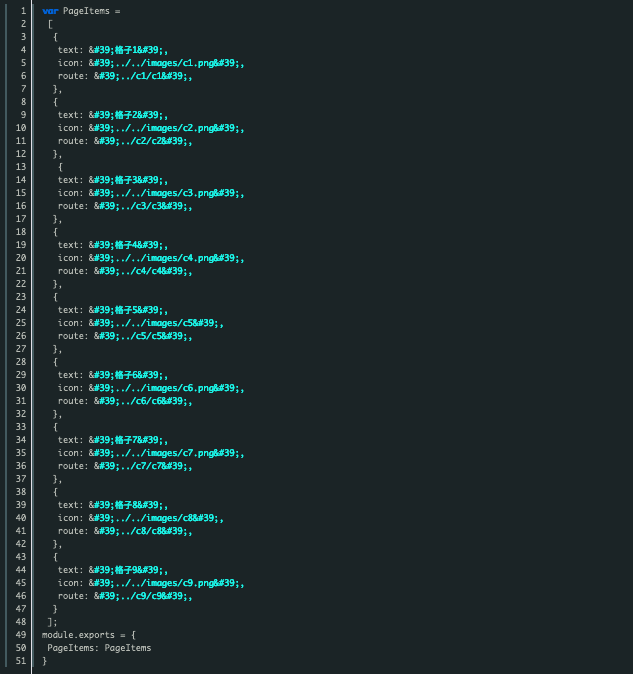Screen dimensions: 633x674
Task: Click 'PageItems: PageItems' on line 50
Action: (x=99, y=648)
